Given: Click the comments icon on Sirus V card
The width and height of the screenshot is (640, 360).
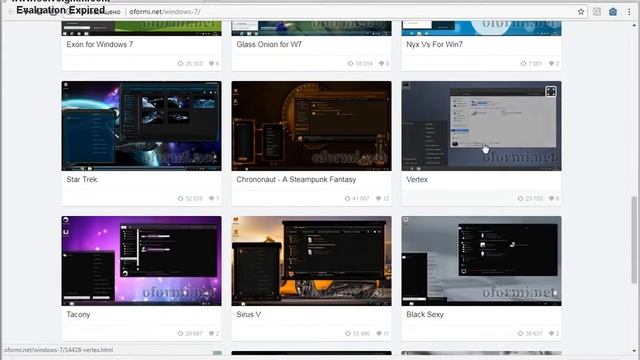Looking at the screenshot, I should [x=378, y=333].
